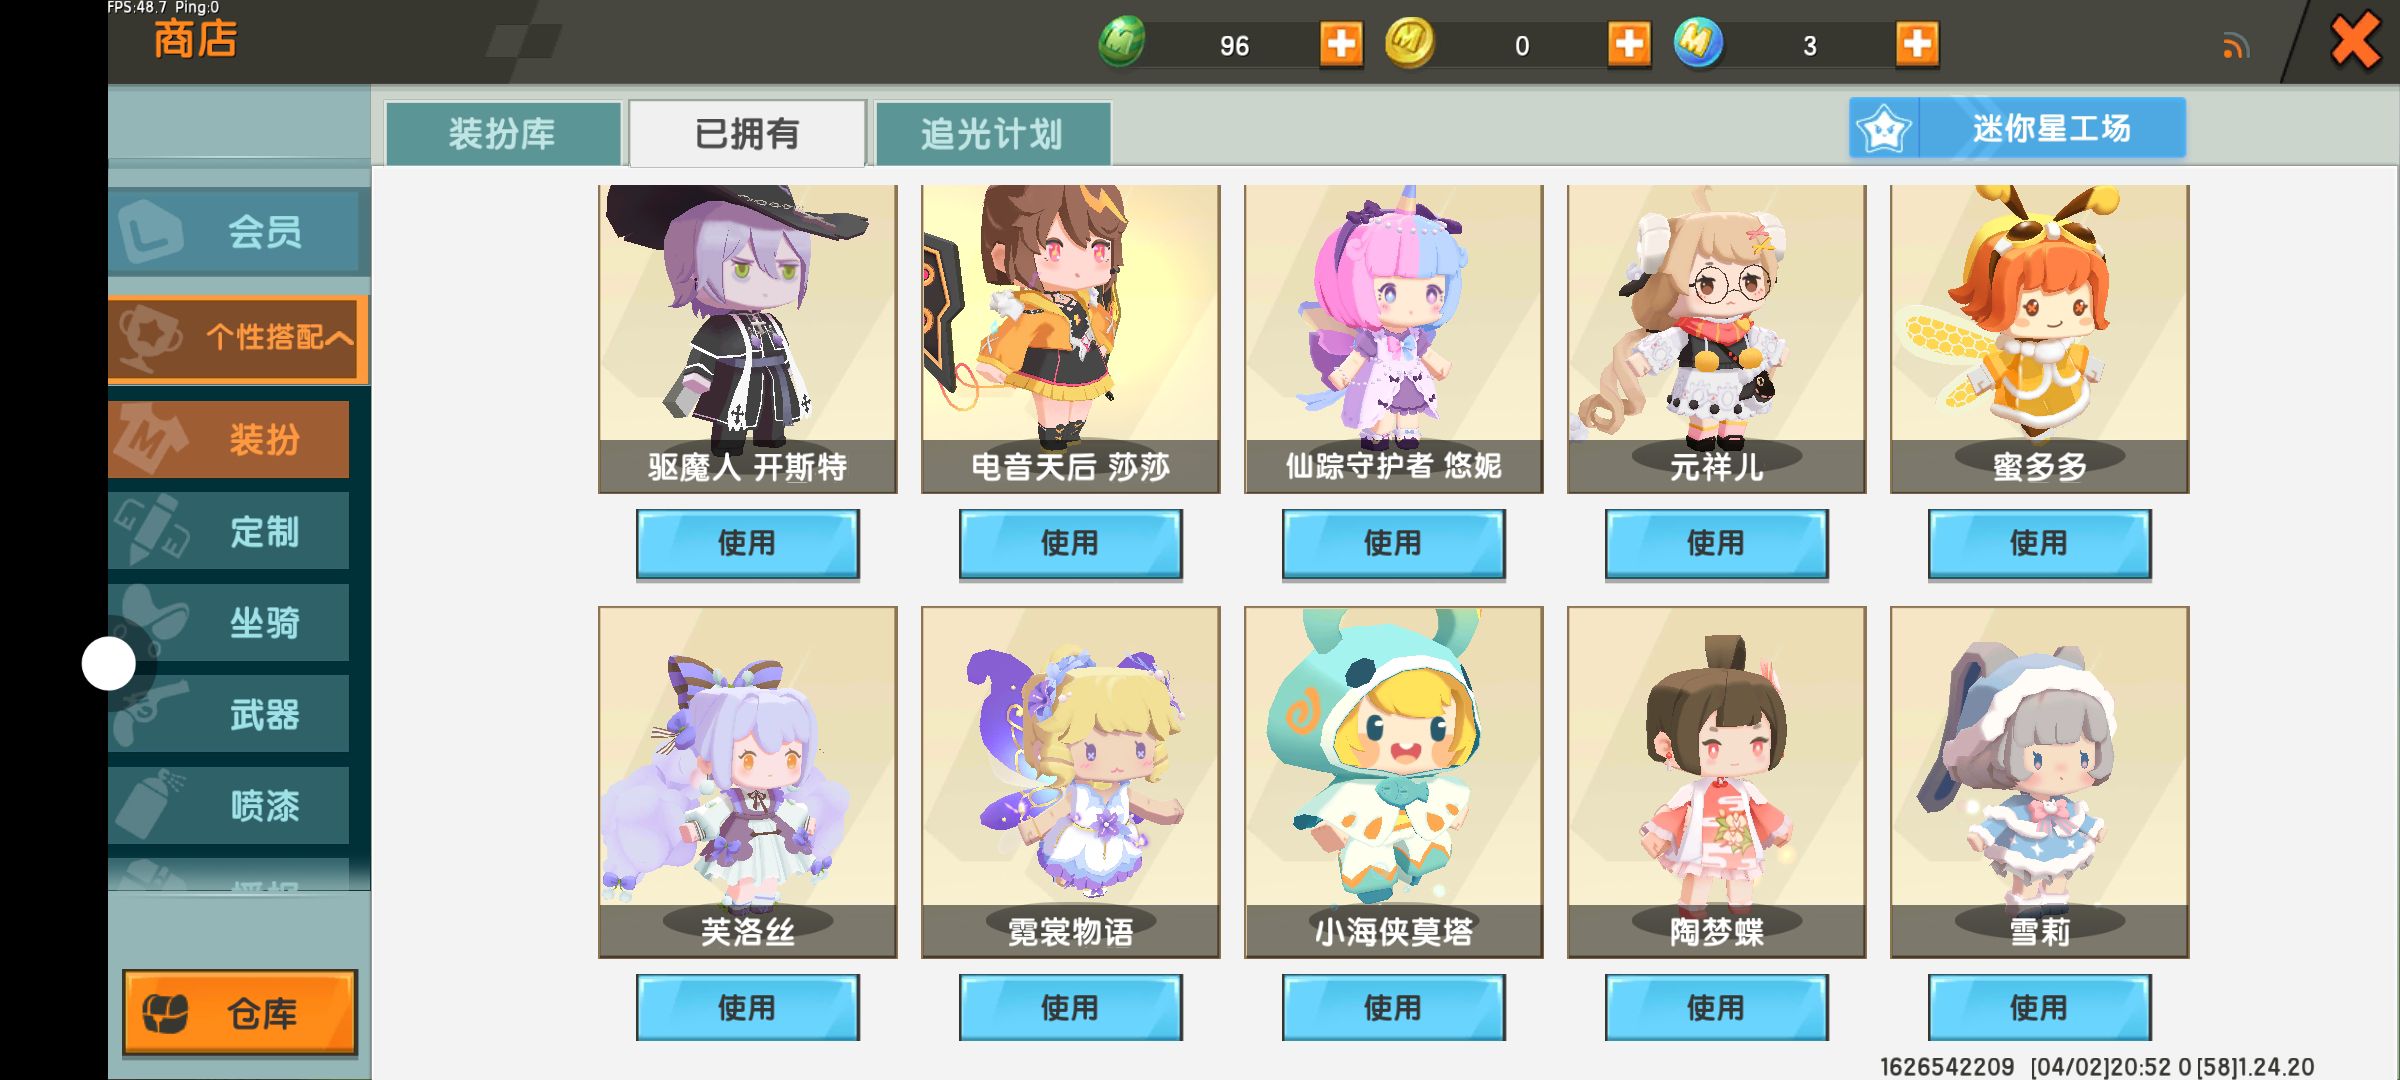Open 迷你星工场 star button
Screen dimensions: 2400x1080
(2017, 128)
